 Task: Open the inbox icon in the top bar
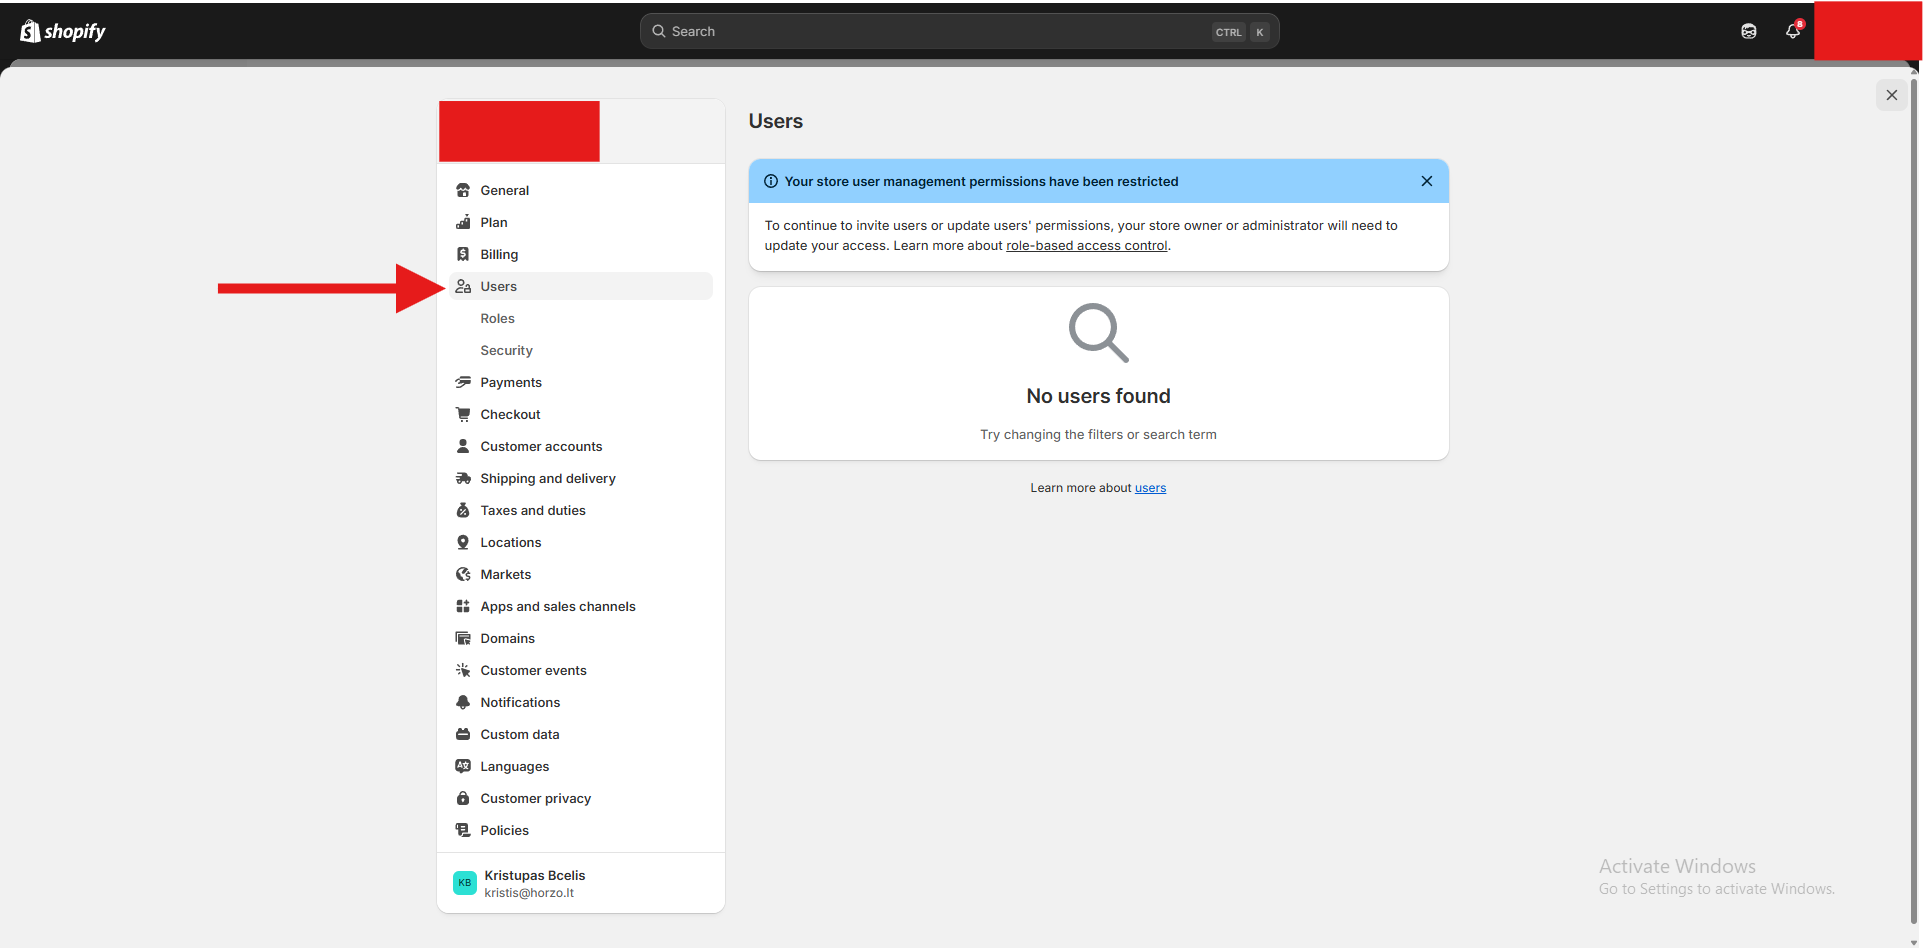tap(1749, 31)
